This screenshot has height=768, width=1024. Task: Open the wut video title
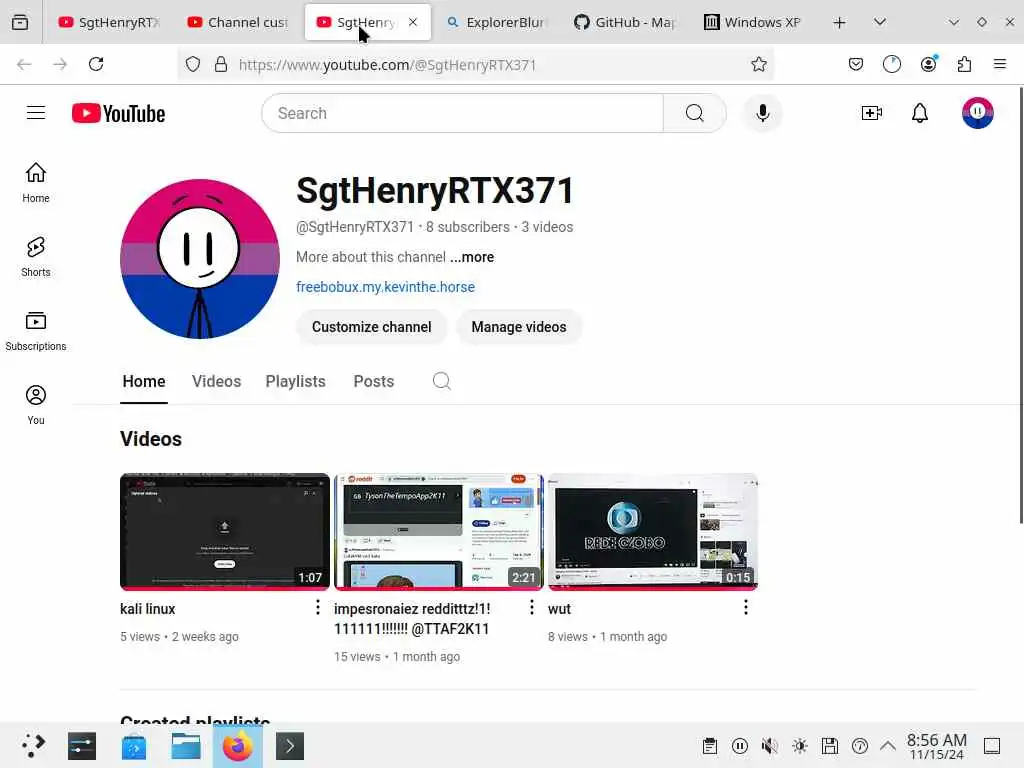(559, 609)
